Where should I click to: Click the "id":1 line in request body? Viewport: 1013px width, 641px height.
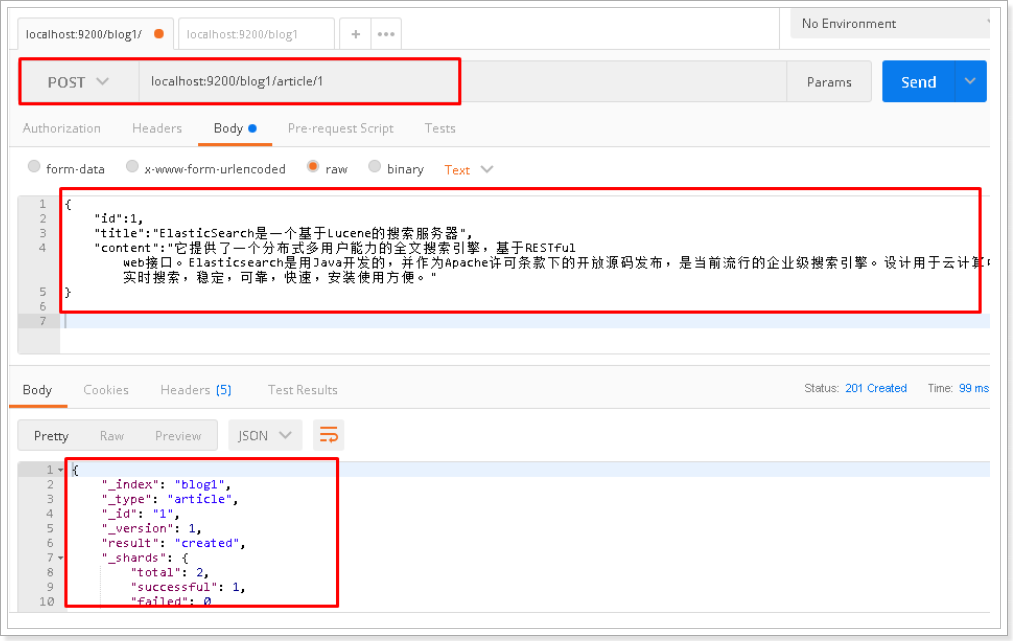(118, 218)
